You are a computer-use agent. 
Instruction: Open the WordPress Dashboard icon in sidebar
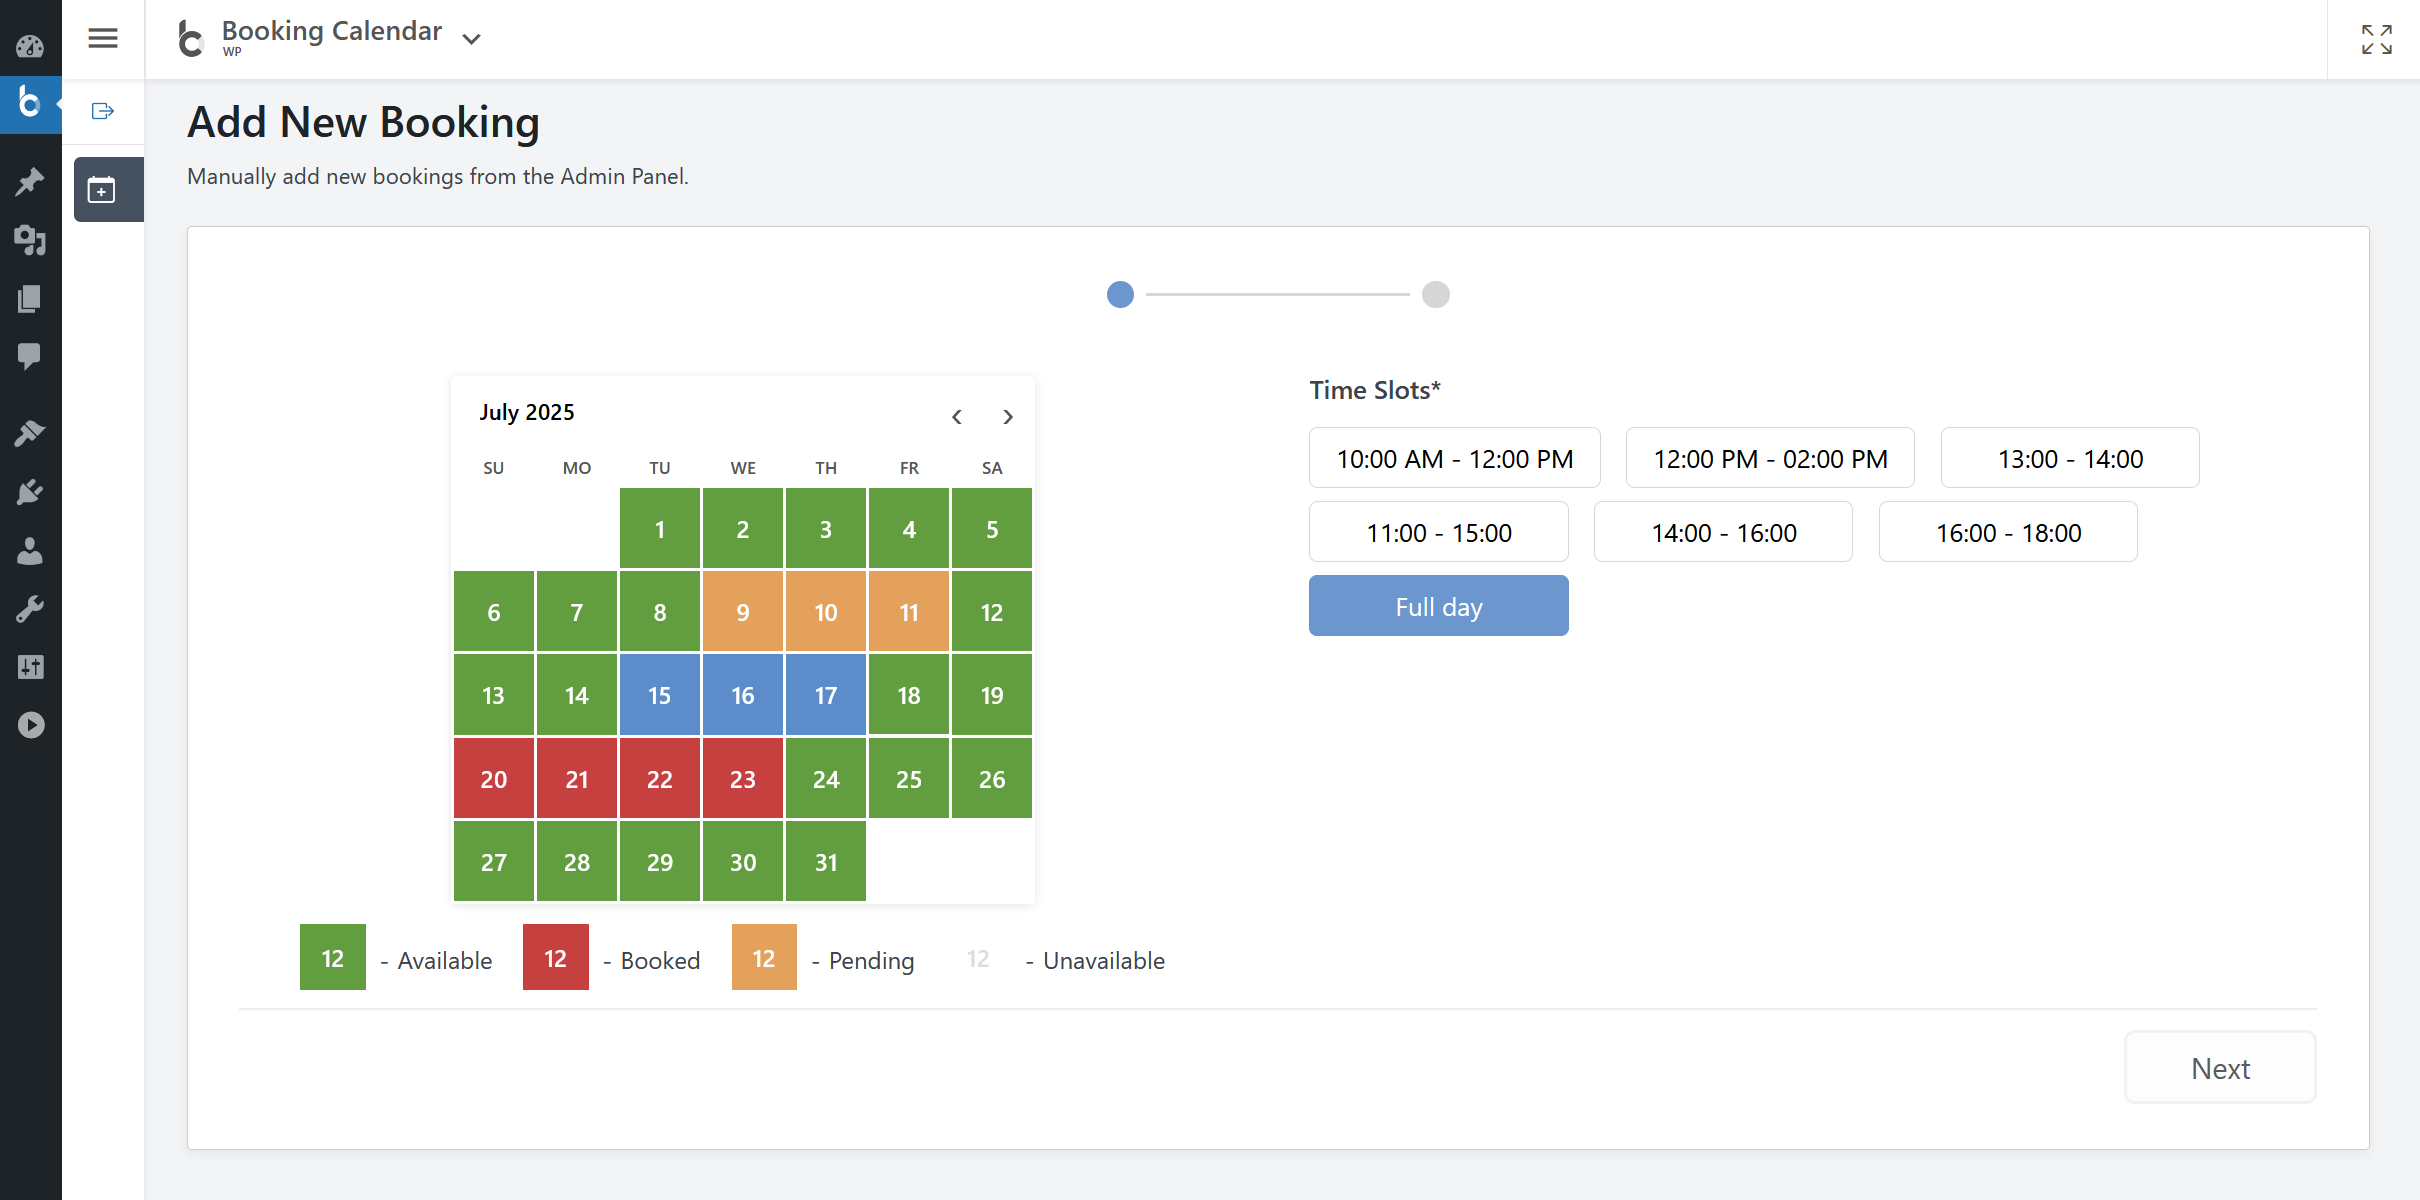[x=30, y=46]
